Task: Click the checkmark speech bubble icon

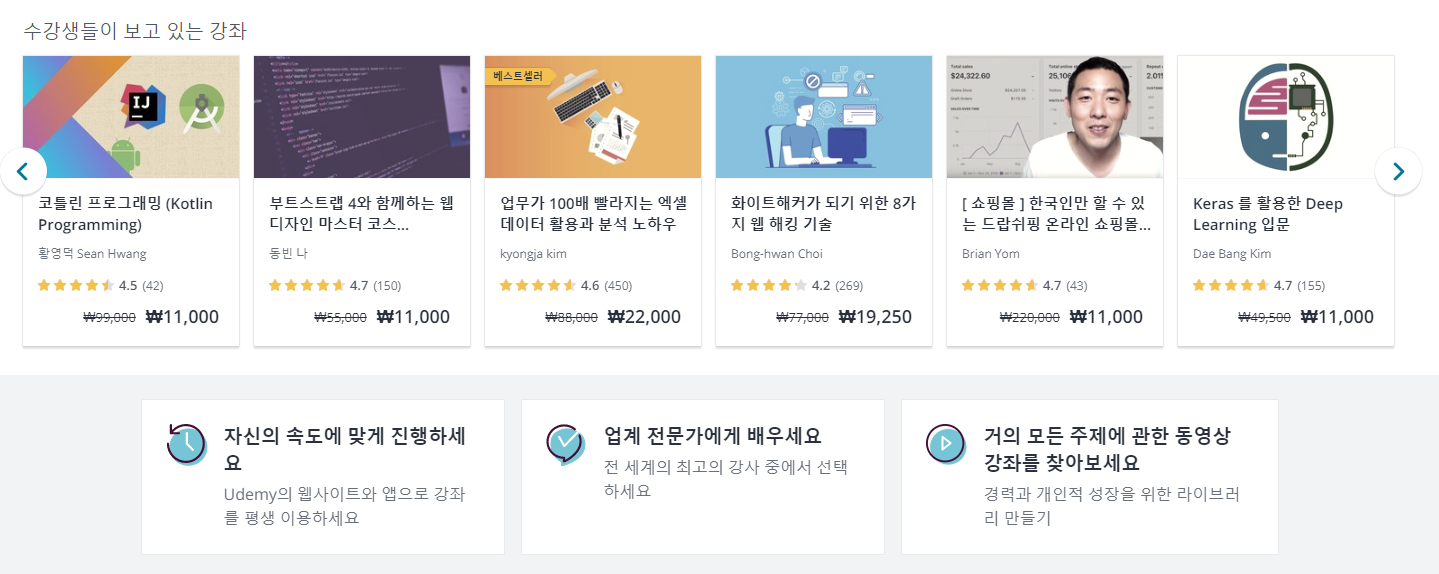Action: point(566,444)
